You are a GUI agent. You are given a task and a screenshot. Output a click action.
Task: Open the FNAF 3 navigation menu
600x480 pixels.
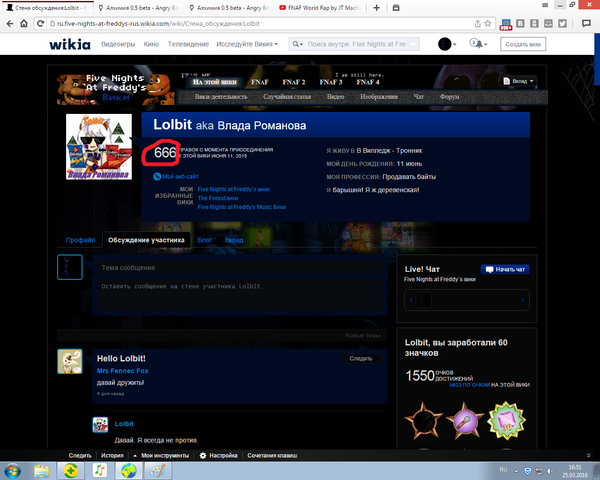[x=331, y=82]
